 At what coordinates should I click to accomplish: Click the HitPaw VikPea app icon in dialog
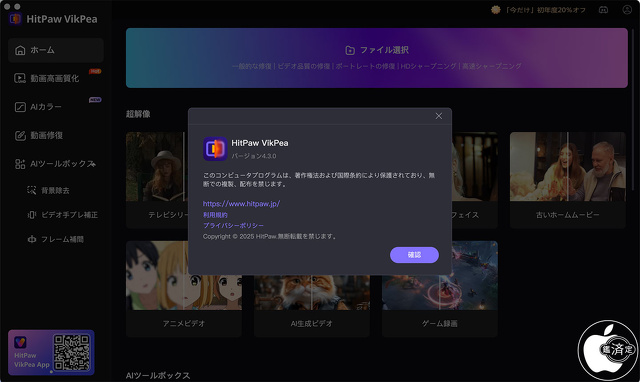[x=215, y=149]
